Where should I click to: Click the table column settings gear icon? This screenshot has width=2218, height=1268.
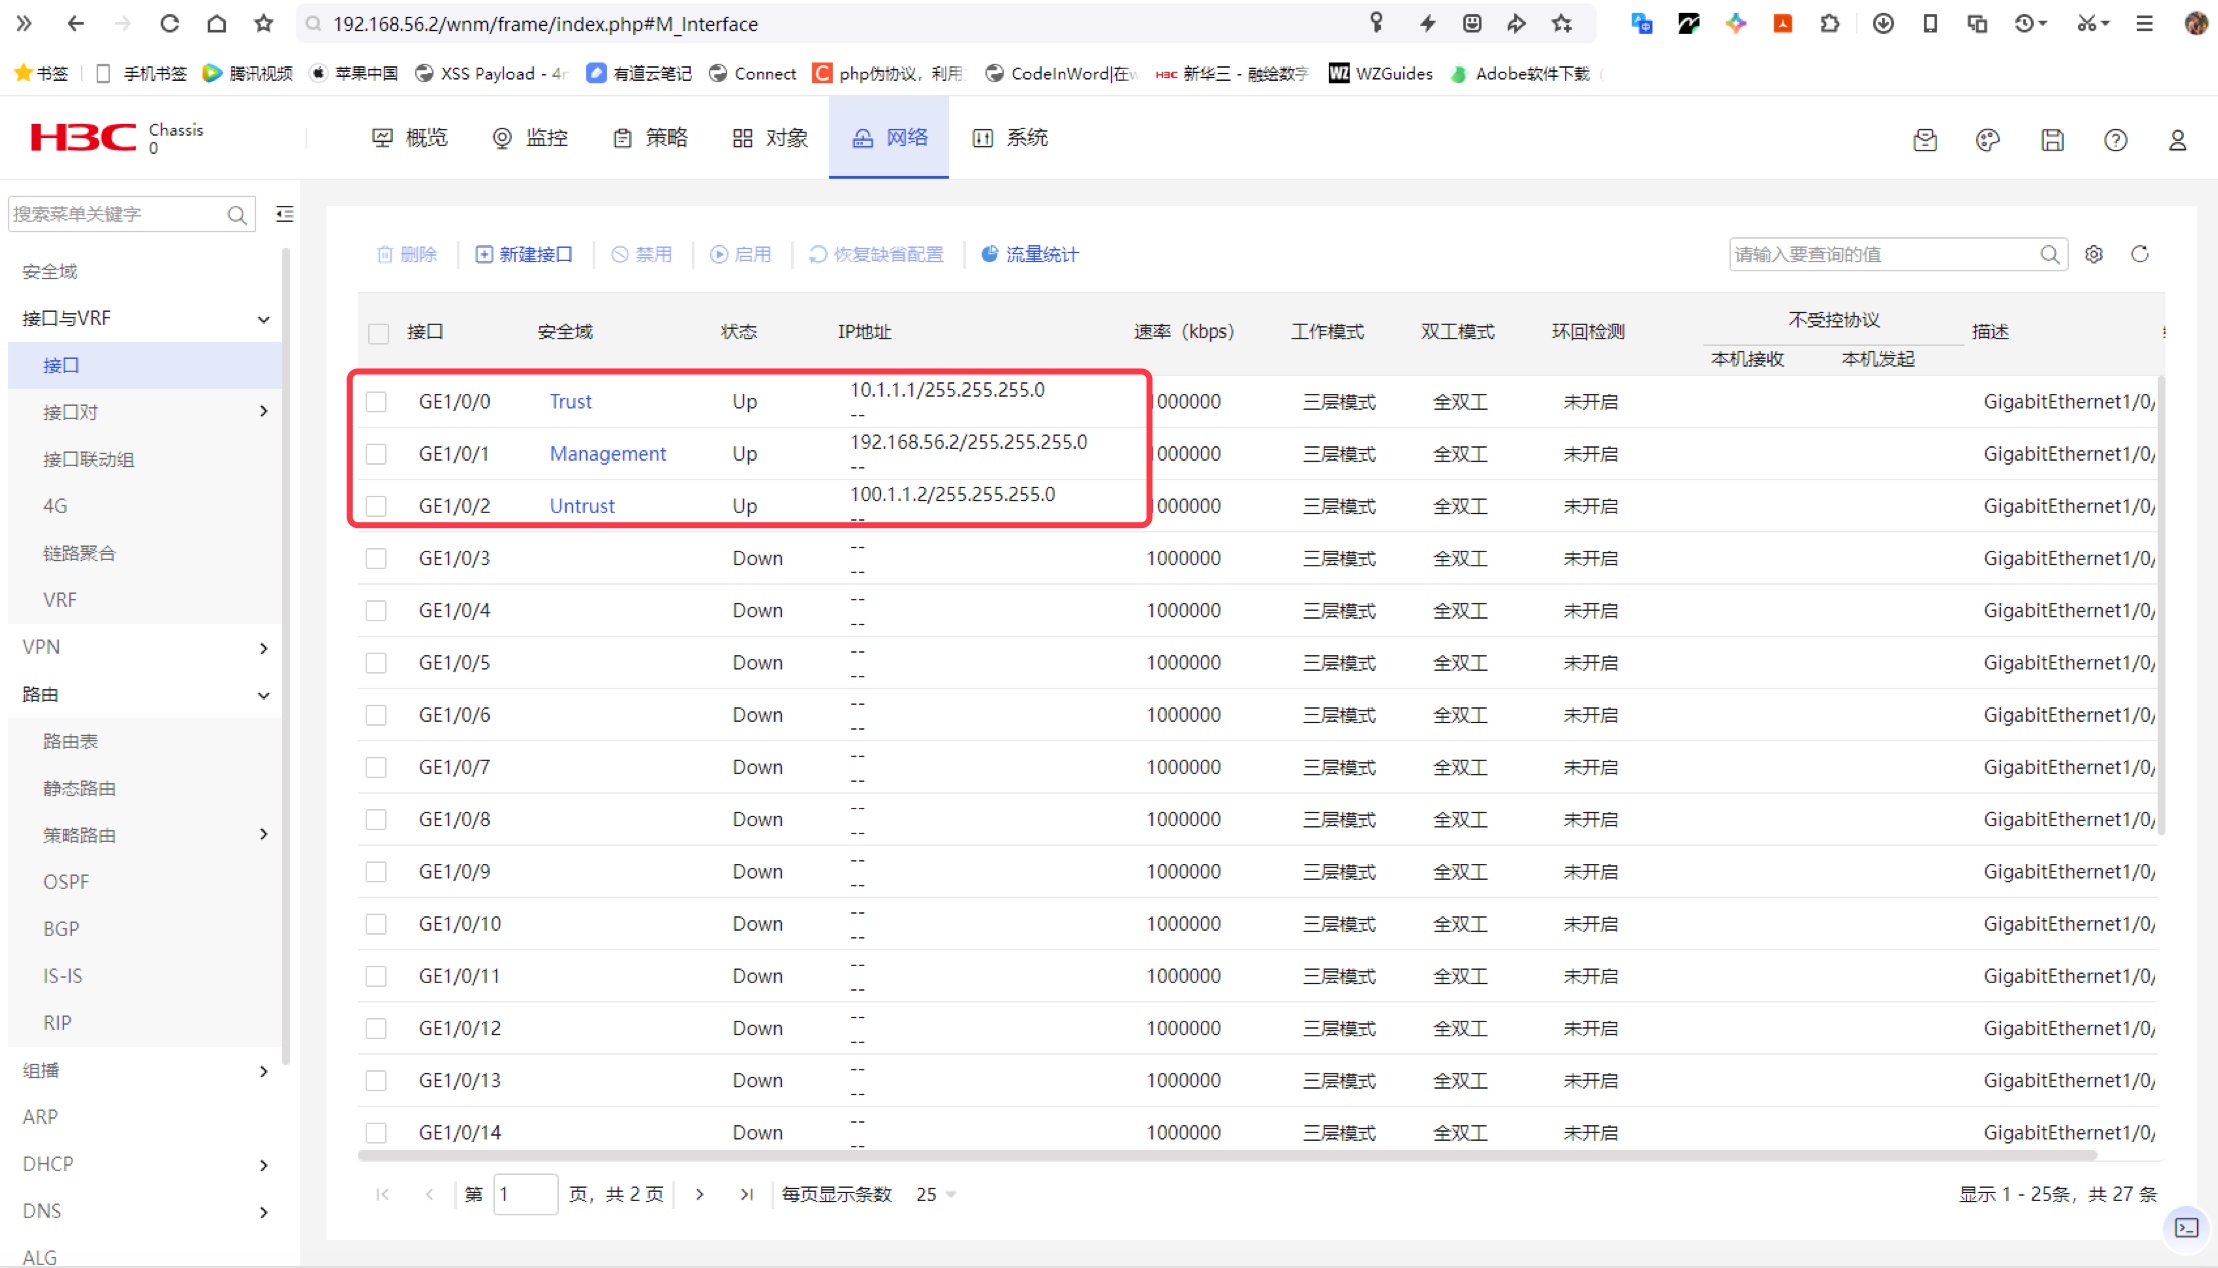tap(2094, 254)
